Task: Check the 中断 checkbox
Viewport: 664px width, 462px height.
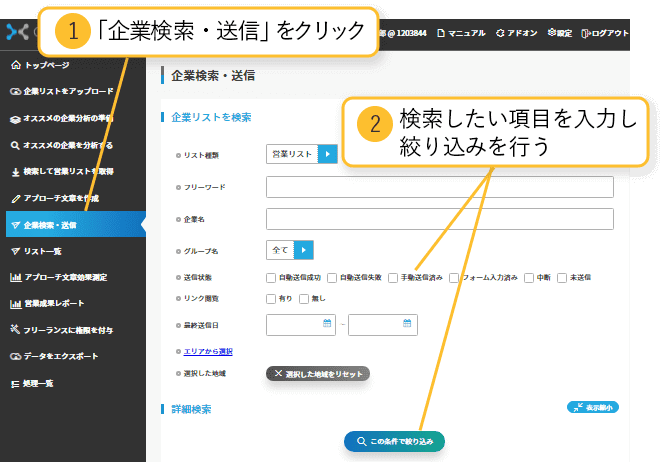Action: coord(529,278)
